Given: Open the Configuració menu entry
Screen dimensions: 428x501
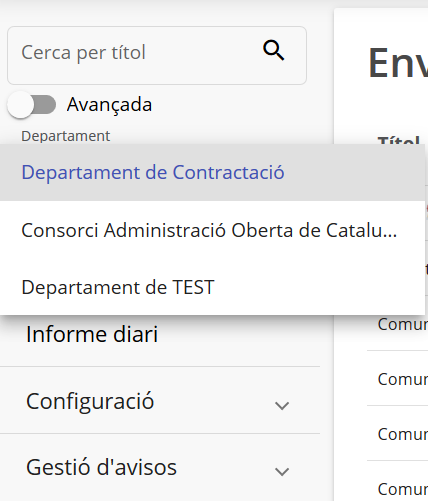Looking at the screenshot, I should pyautogui.click(x=160, y=400).
